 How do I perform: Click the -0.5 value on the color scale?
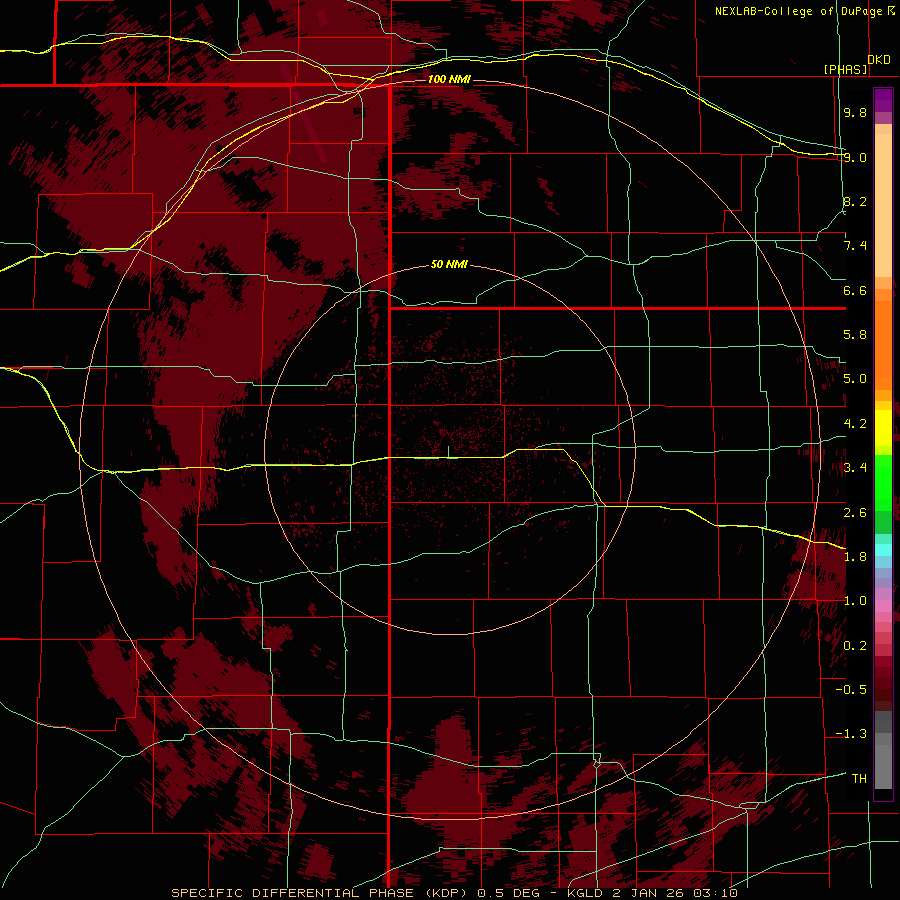coord(851,690)
